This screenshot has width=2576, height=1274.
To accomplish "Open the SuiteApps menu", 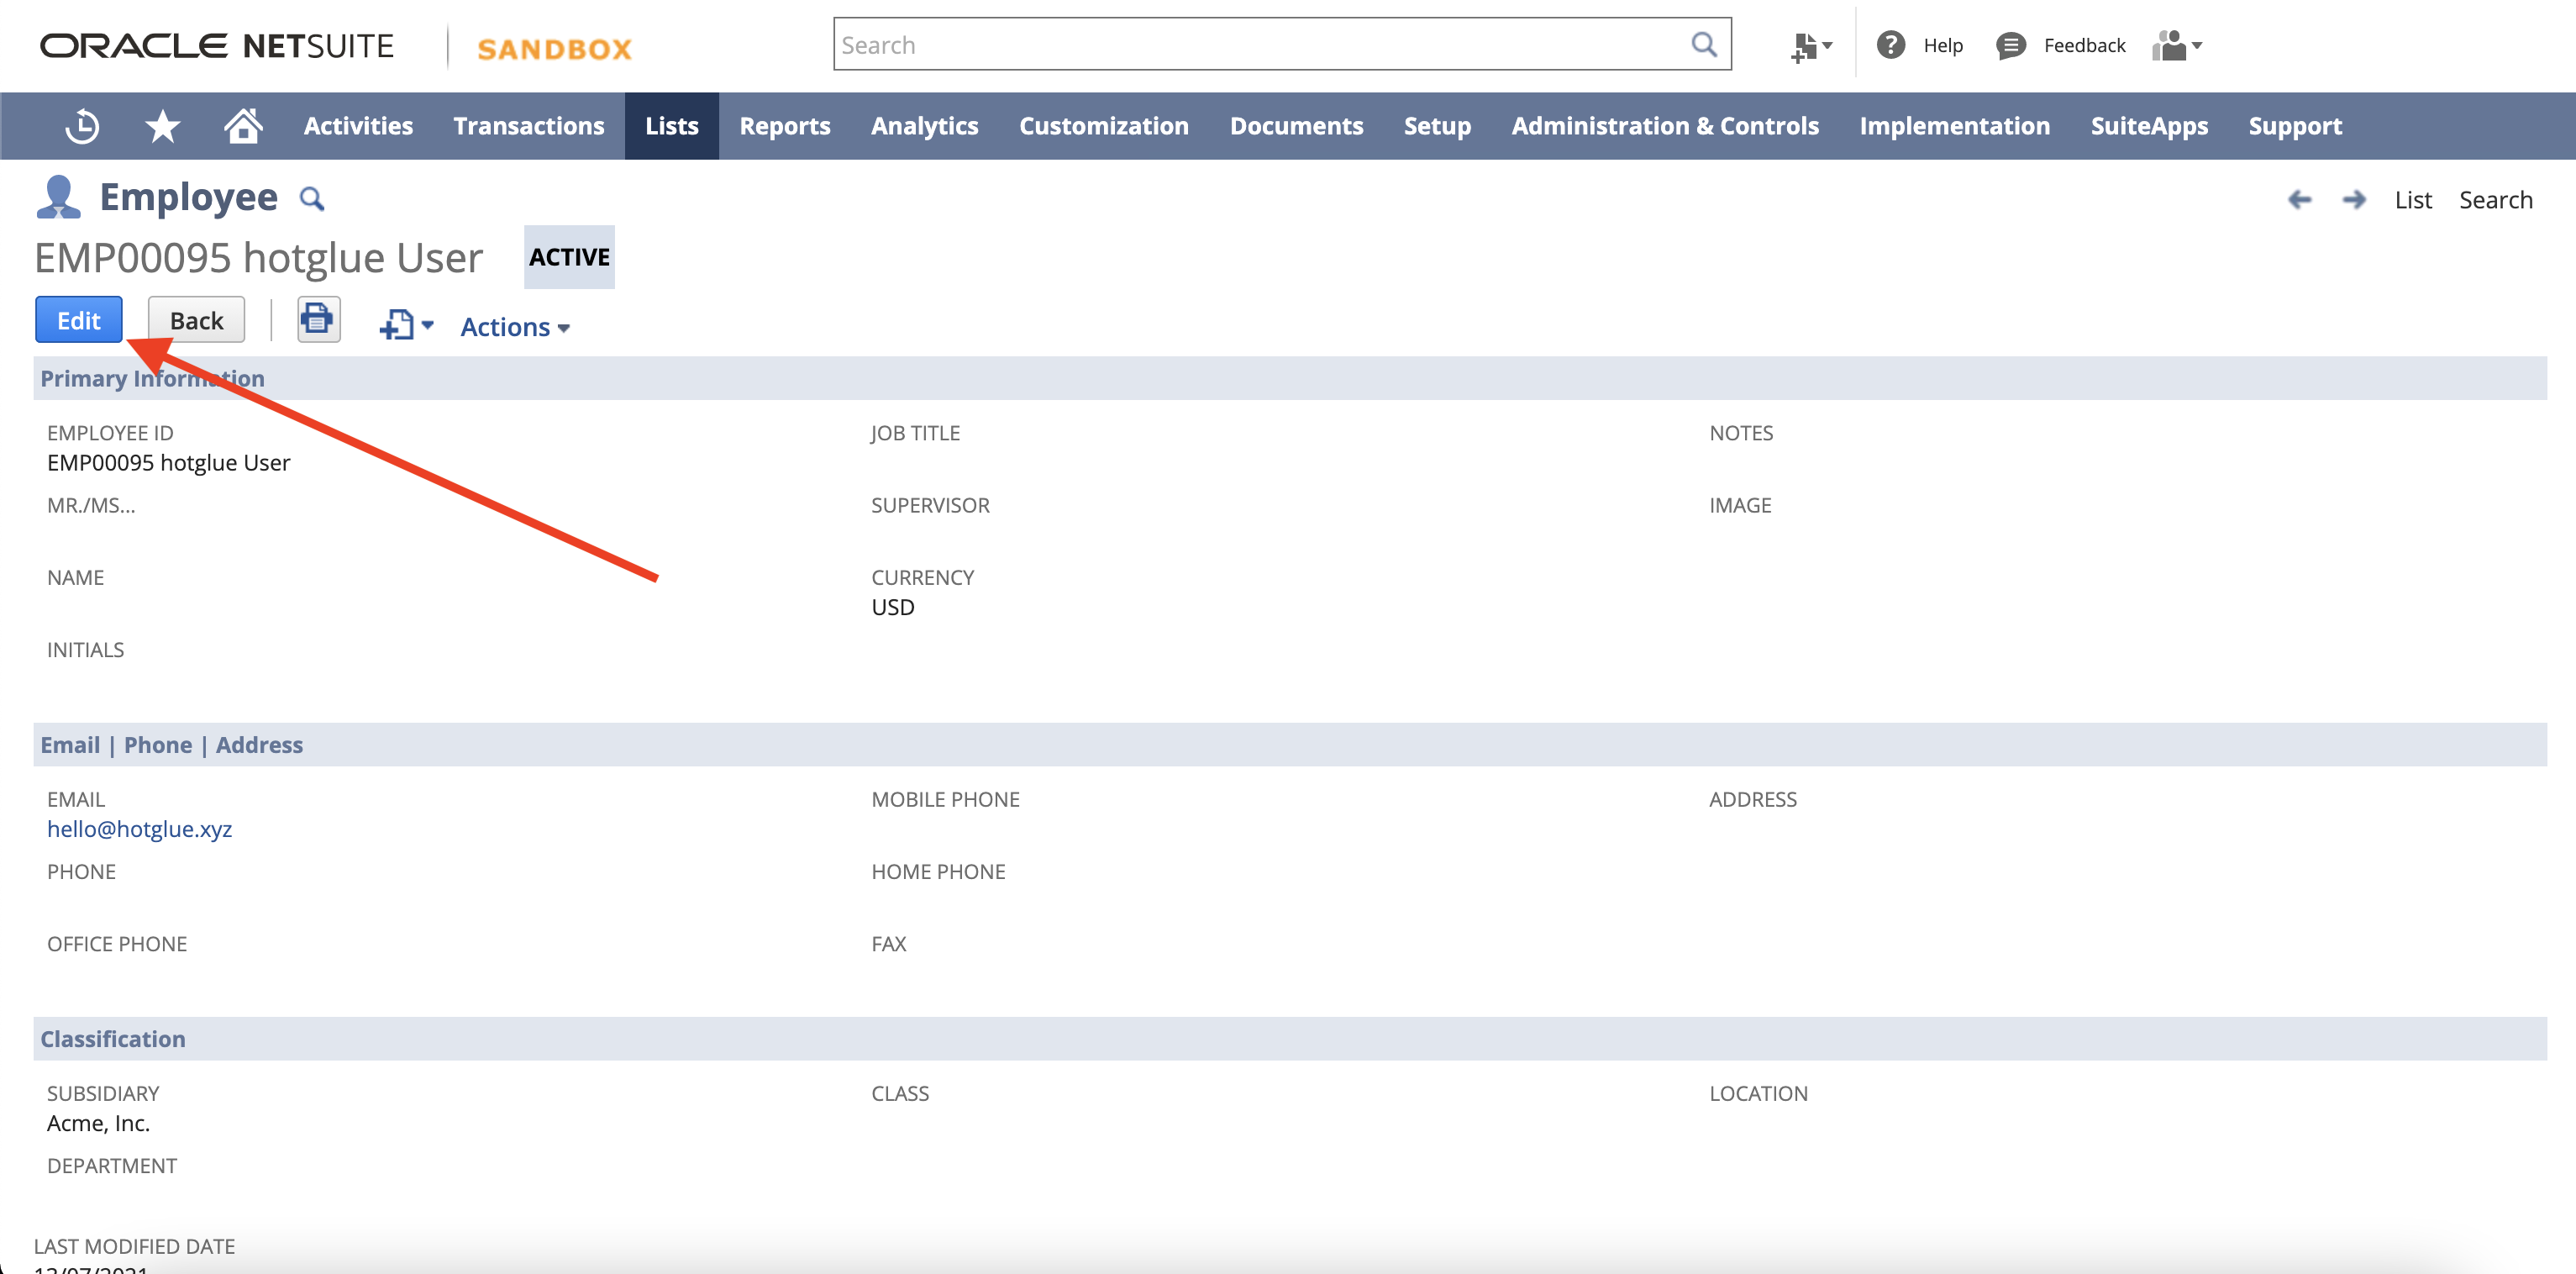I will pyautogui.click(x=2150, y=126).
